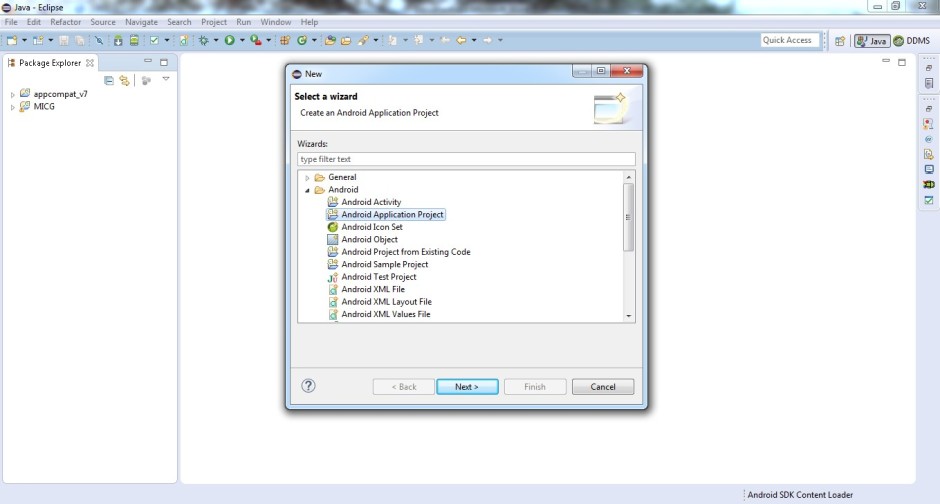
Task: Click the Debug bug icon in toolbar
Action: pyautogui.click(x=203, y=40)
